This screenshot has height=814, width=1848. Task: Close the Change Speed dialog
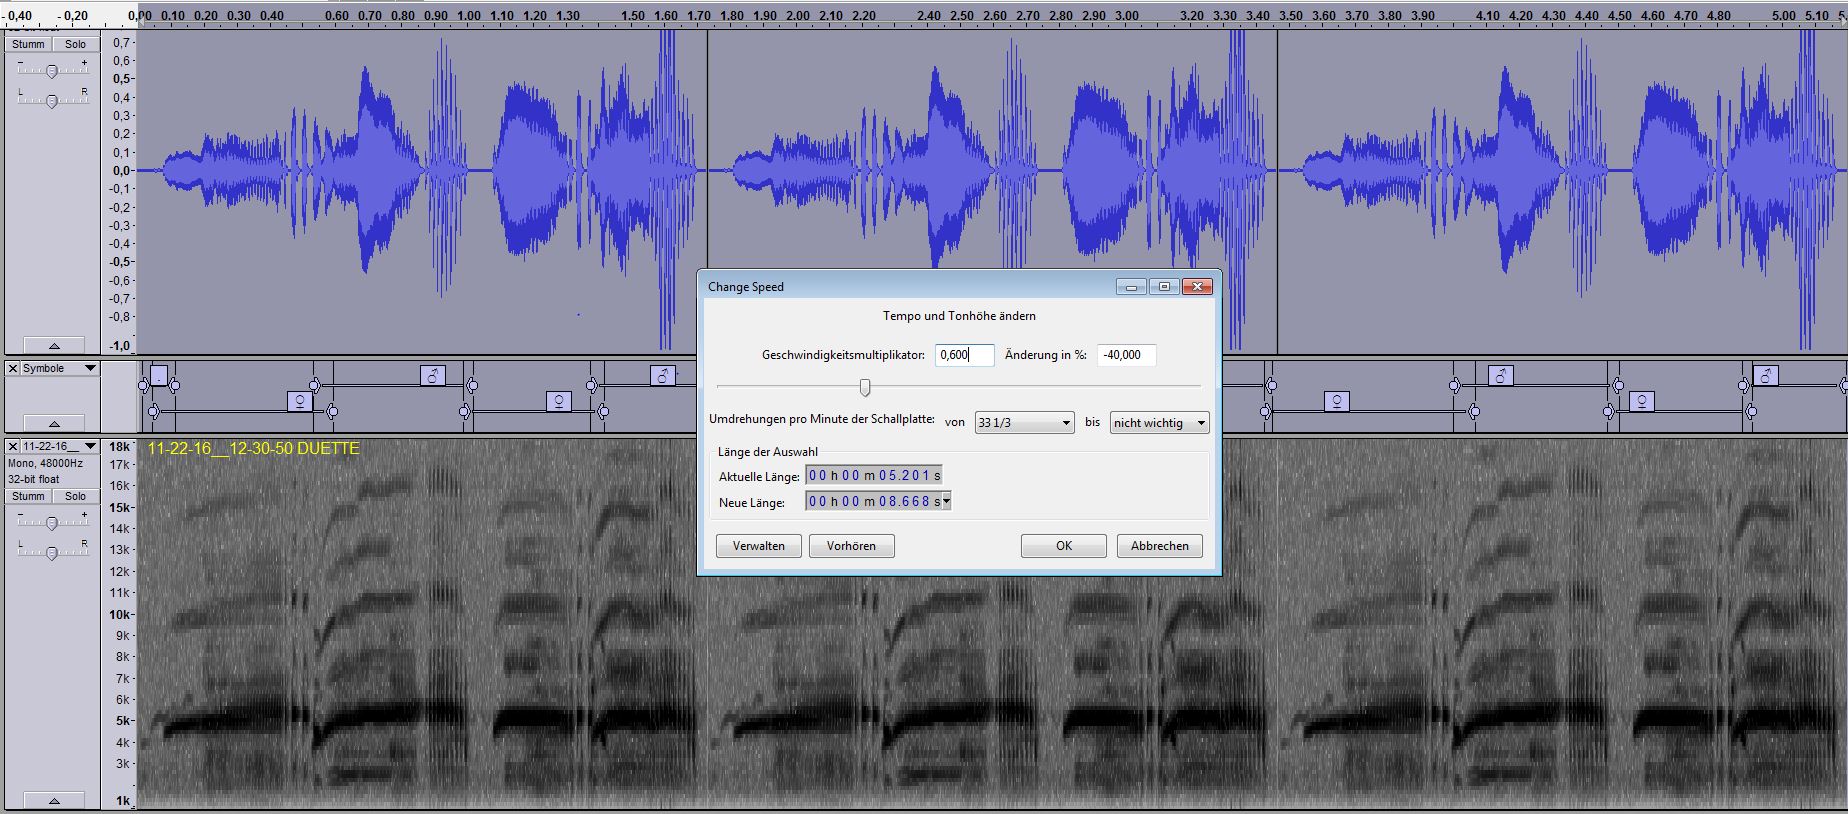(x=1197, y=287)
